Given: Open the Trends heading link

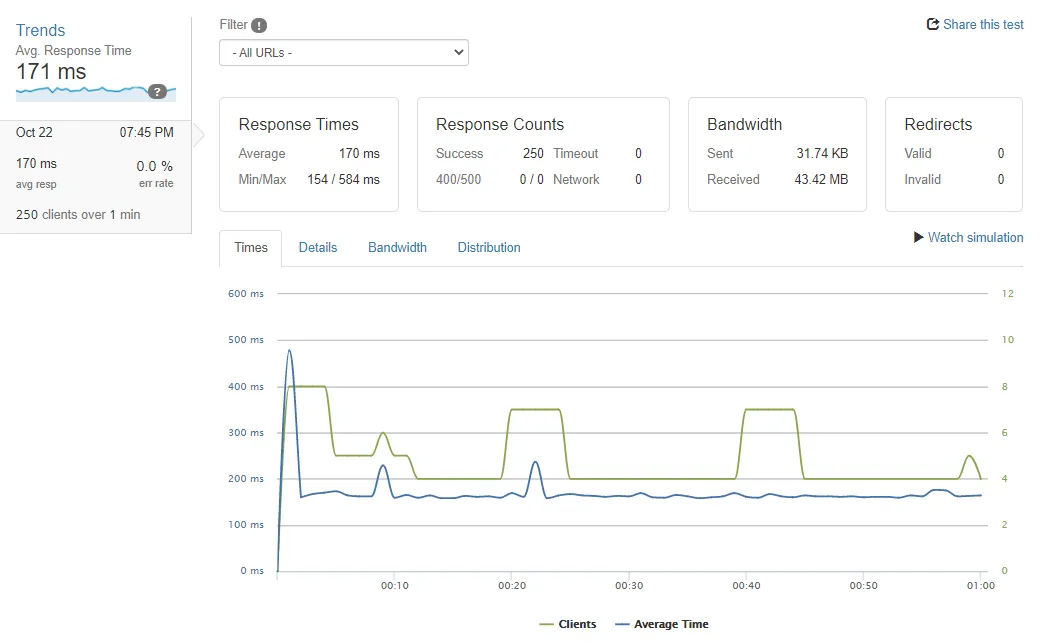Looking at the screenshot, I should coord(40,30).
